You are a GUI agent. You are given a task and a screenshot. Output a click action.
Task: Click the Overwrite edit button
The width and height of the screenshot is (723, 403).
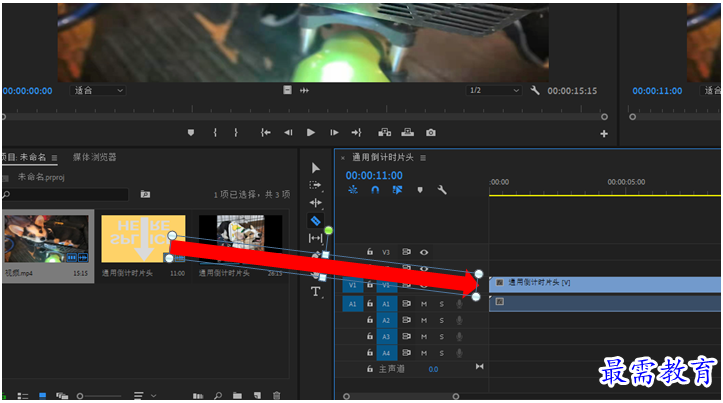point(408,133)
